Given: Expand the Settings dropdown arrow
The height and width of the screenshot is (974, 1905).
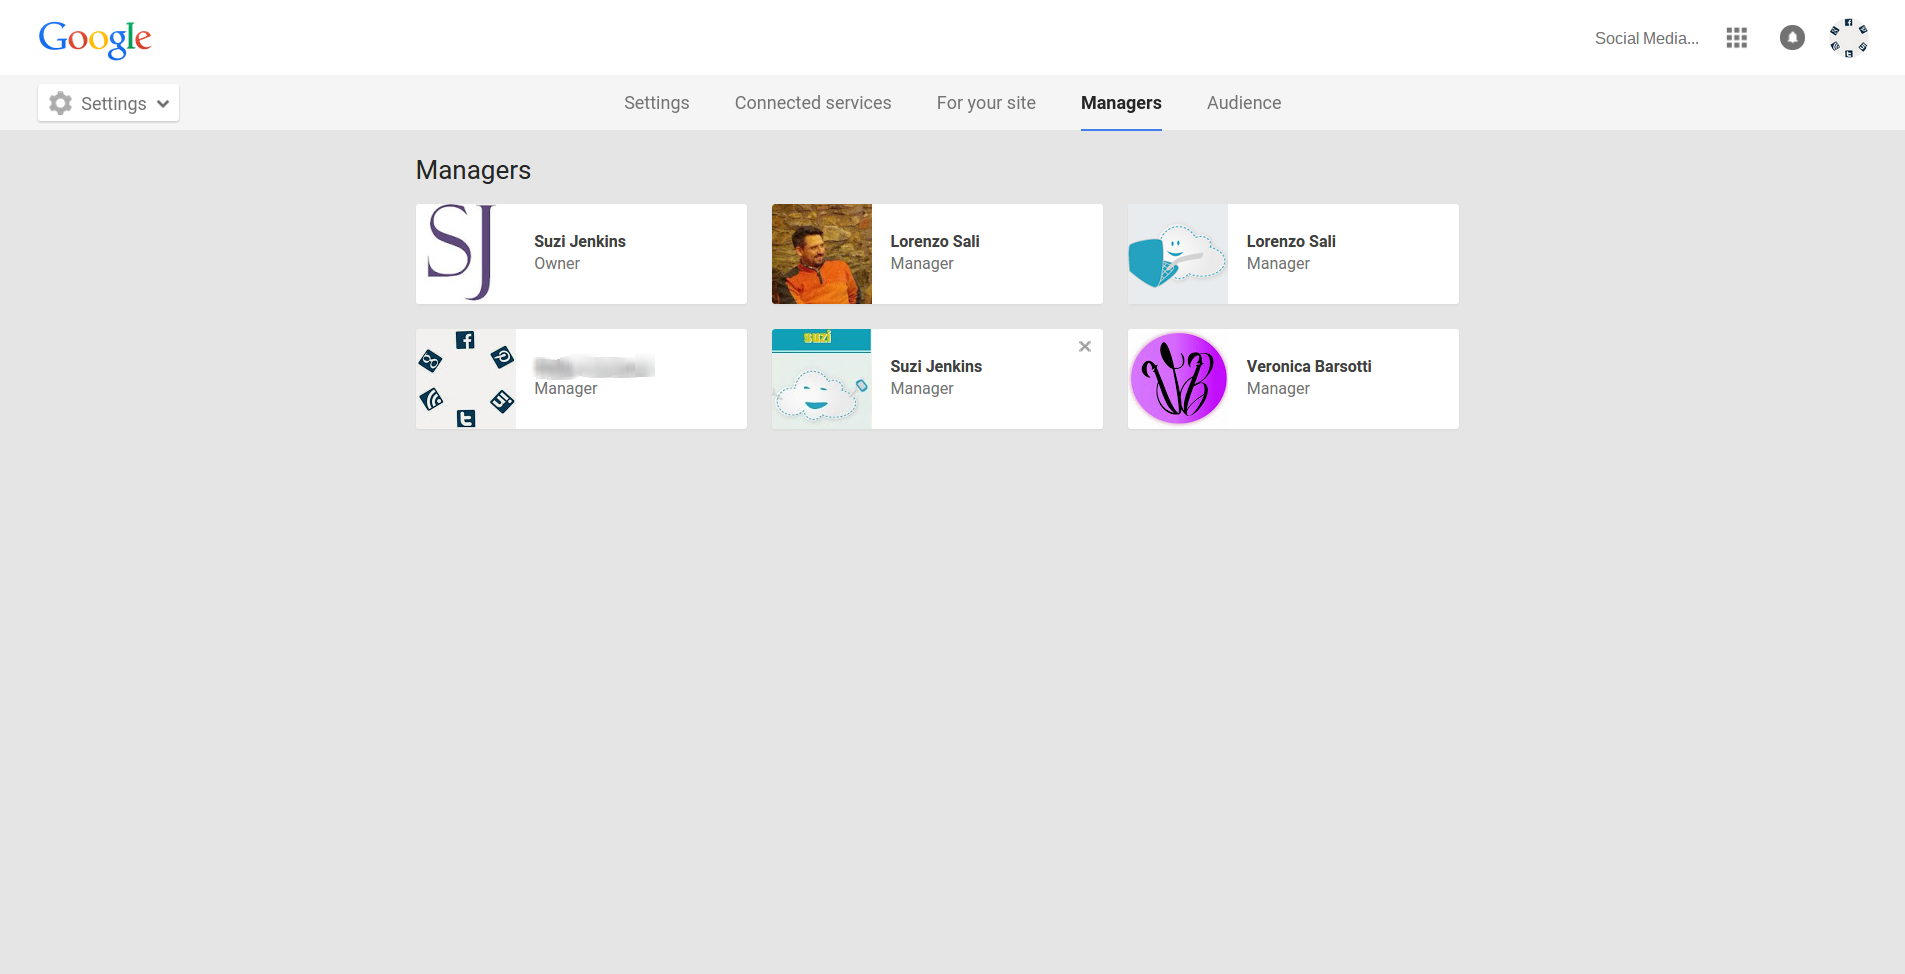Looking at the screenshot, I should (163, 104).
